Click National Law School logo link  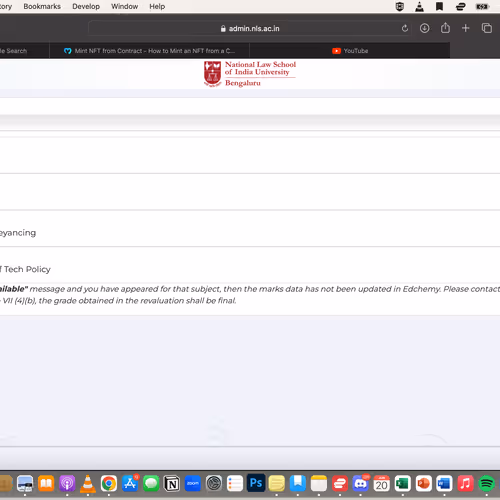(250, 74)
